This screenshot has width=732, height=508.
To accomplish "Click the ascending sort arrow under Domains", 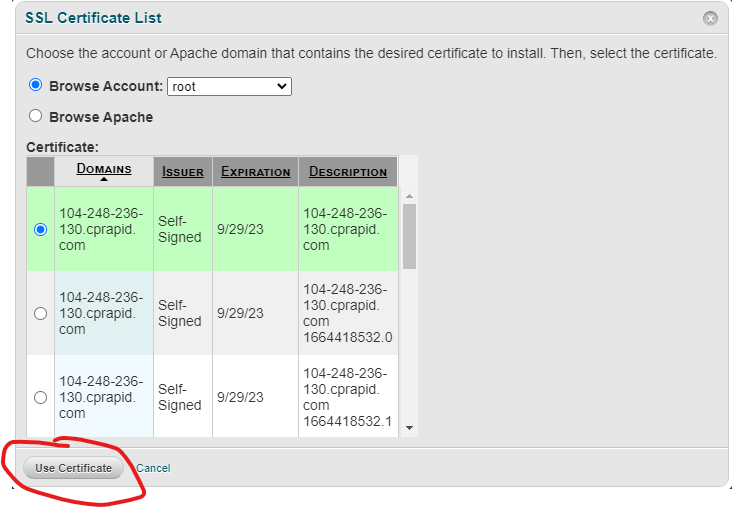I will point(104,180).
